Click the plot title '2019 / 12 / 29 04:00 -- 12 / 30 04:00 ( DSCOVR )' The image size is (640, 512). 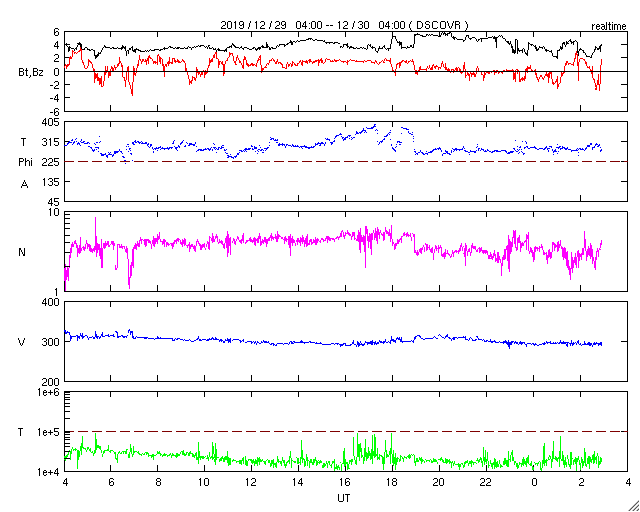(344, 25)
